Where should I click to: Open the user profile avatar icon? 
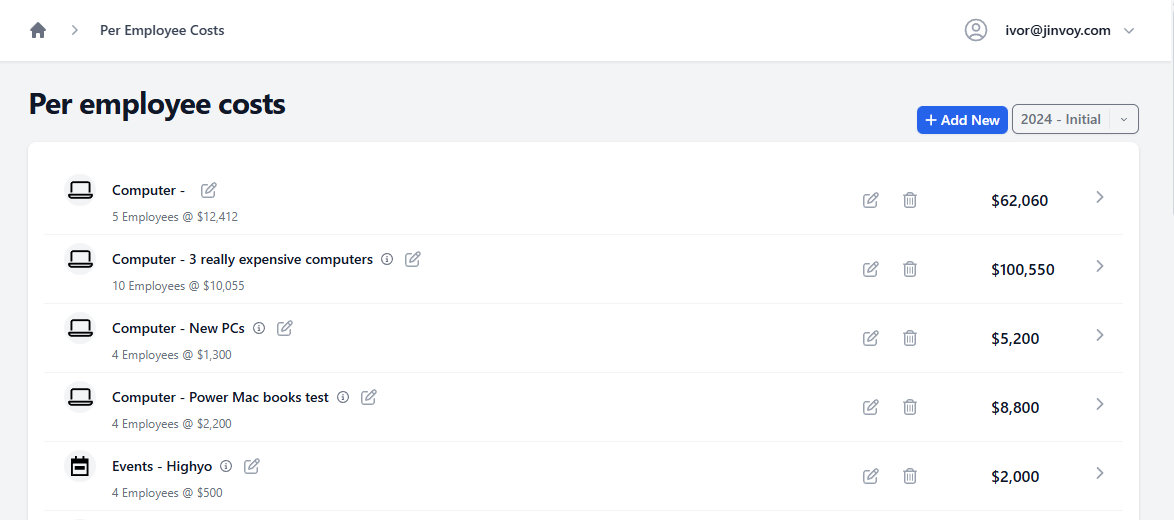pyautogui.click(x=976, y=31)
